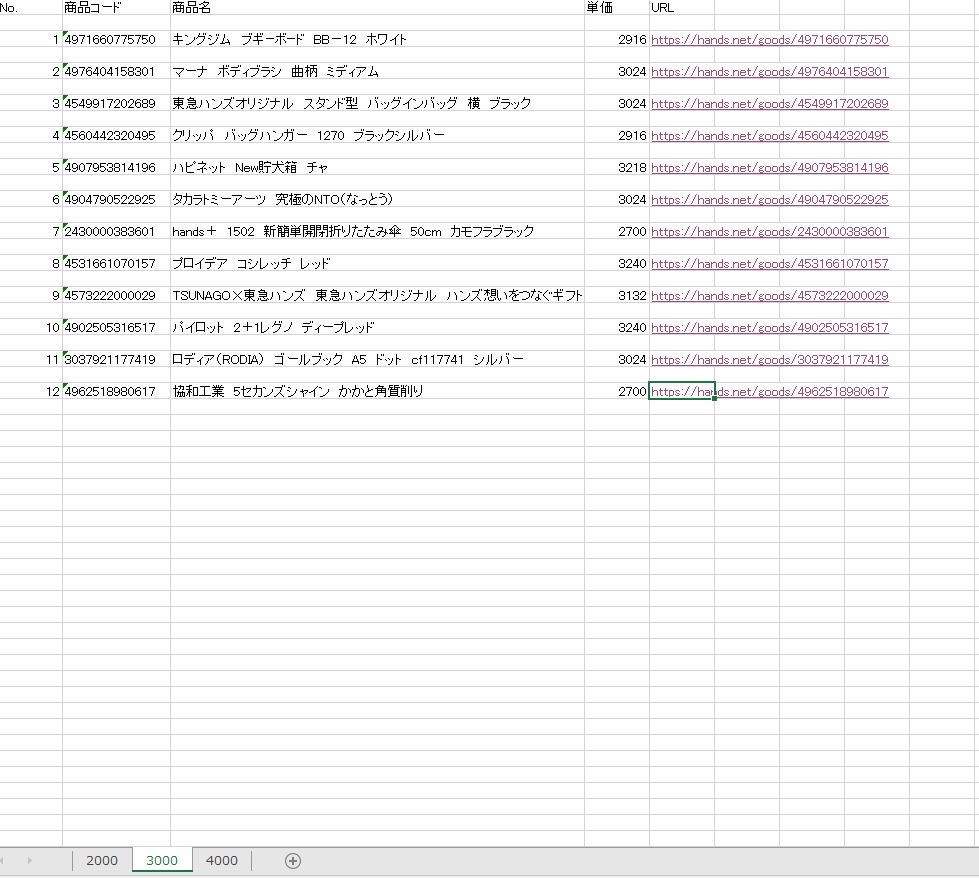This screenshot has height=878, width=979.
Task: Select the URL header cell
Action: 681,7
